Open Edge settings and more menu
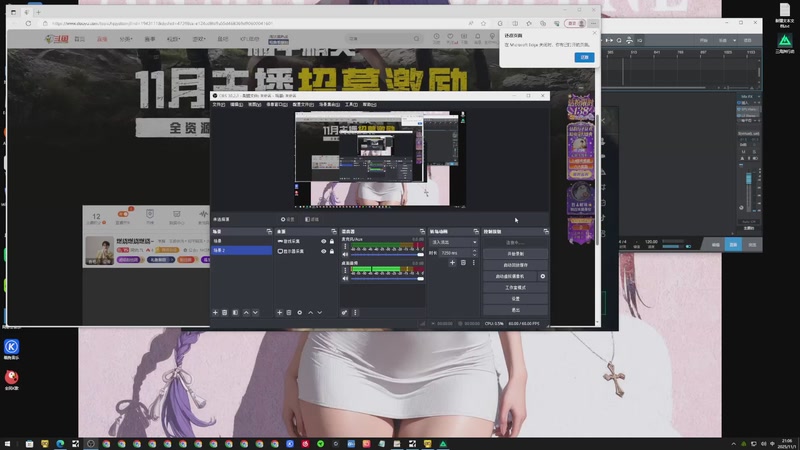This screenshot has width=800, height=450. click(593, 23)
